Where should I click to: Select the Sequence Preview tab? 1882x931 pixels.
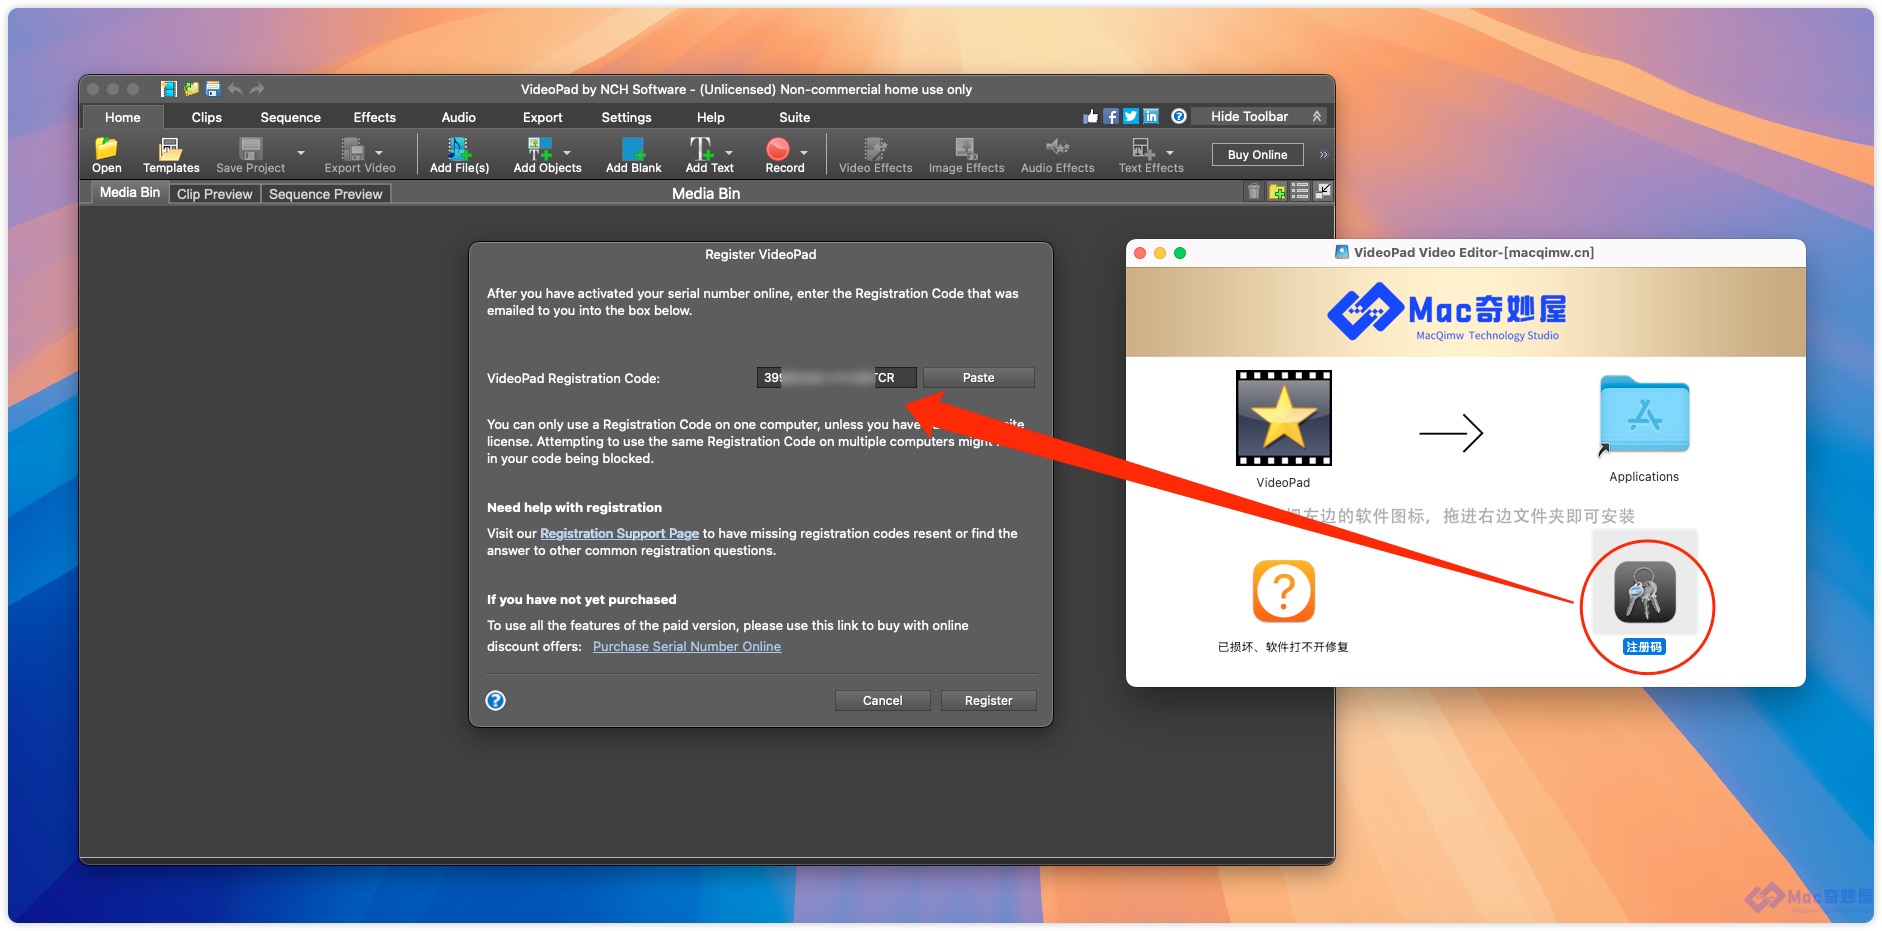point(326,194)
